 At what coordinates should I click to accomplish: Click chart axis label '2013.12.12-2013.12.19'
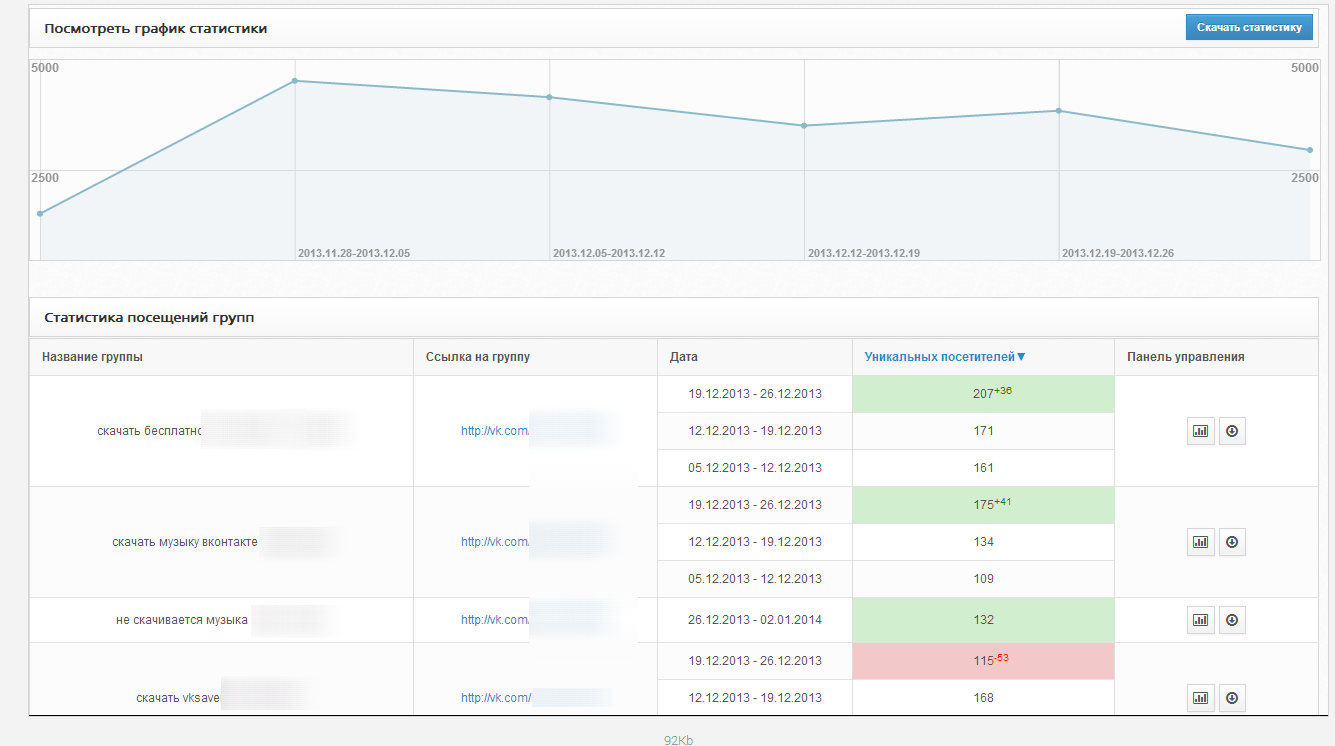point(864,254)
